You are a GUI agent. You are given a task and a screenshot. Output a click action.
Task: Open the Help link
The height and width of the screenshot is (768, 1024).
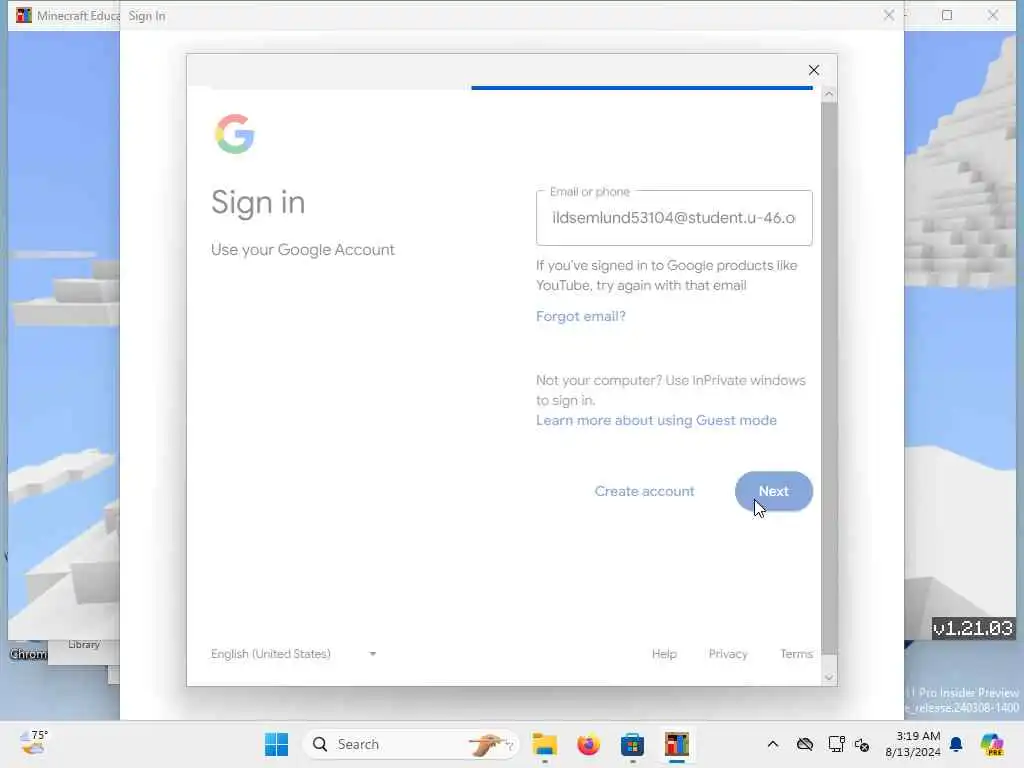coord(664,654)
